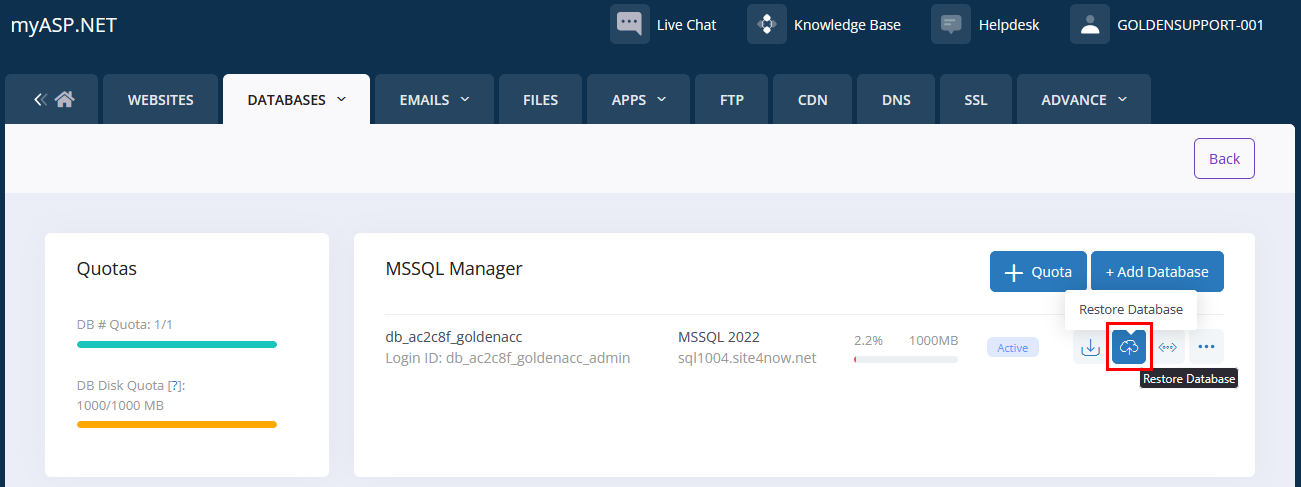Open the Knowledge Base icon
1301x487 pixels.
click(x=767, y=24)
